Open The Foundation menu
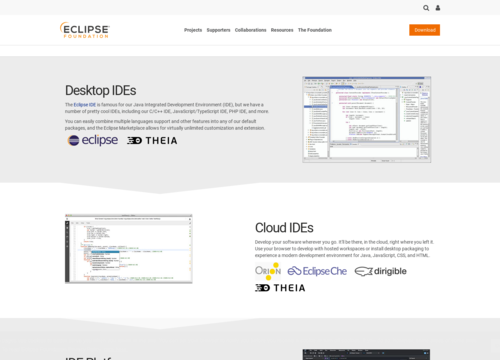500x360 pixels. point(315,30)
